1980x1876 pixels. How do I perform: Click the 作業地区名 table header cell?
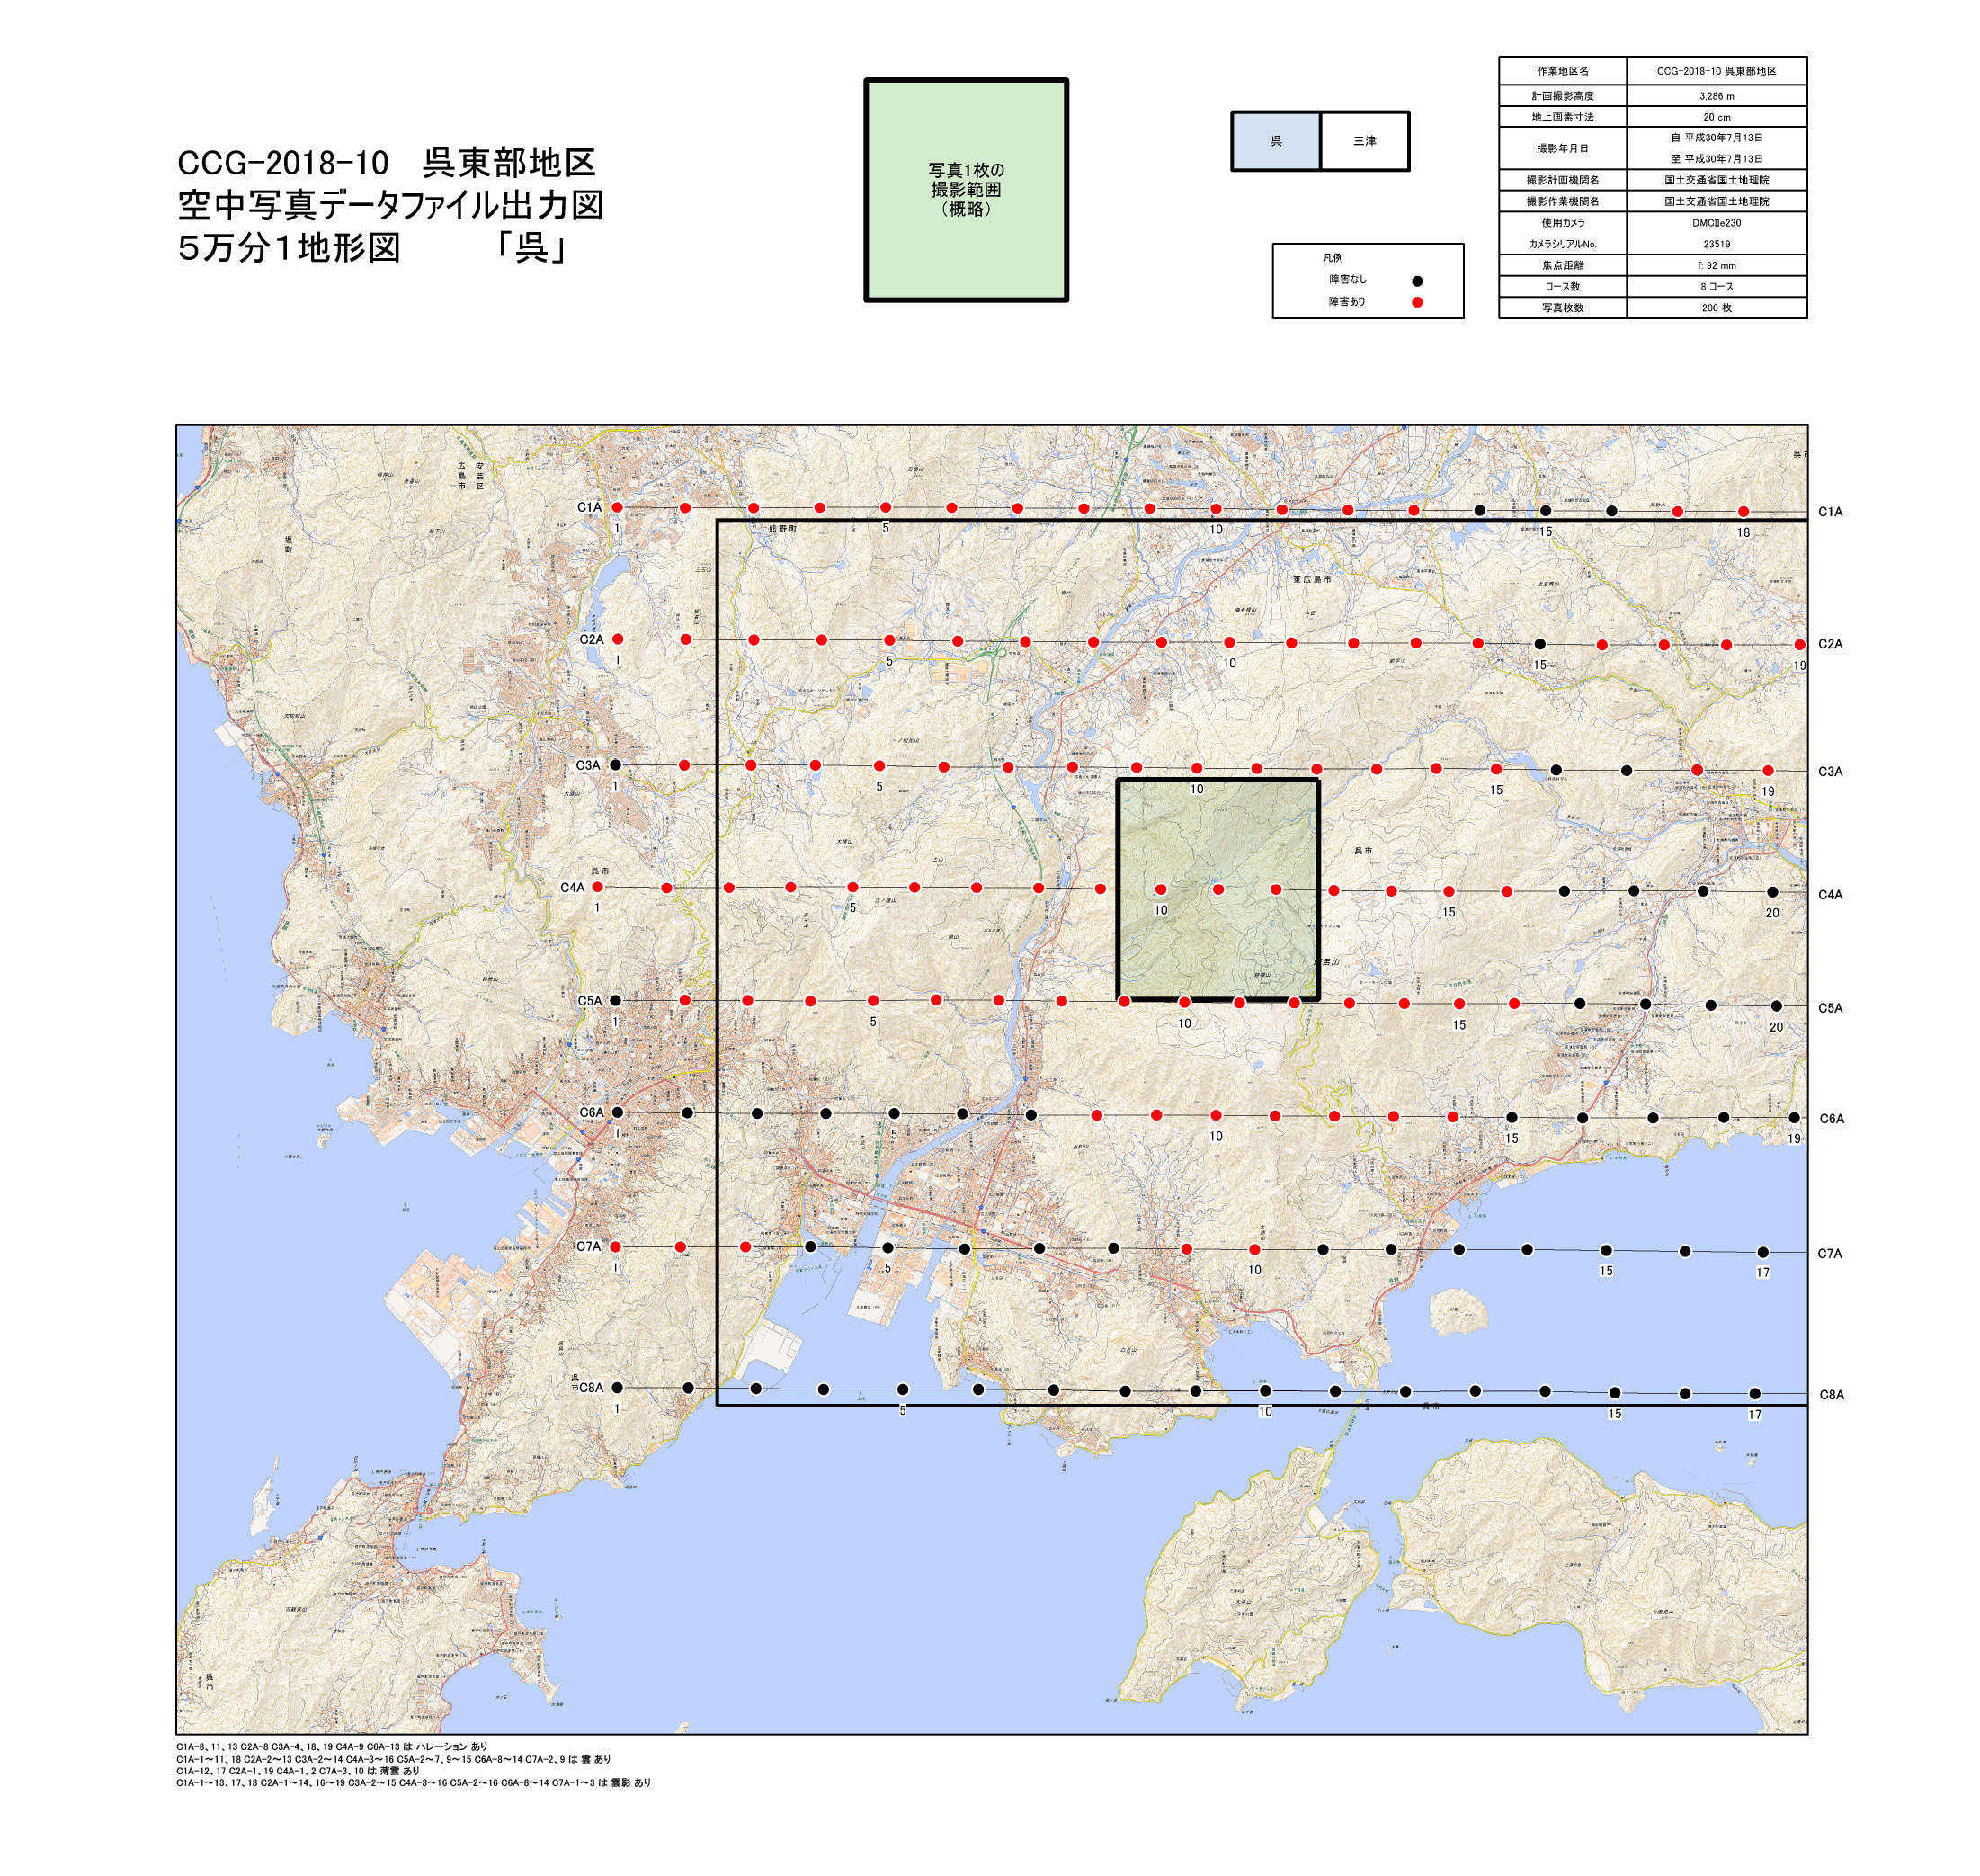coord(1562,71)
